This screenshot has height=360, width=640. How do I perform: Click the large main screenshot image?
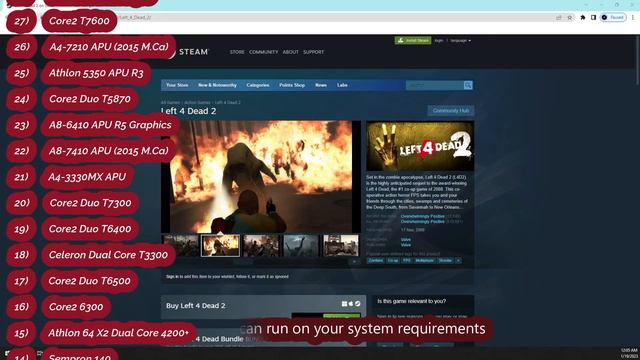pos(261,176)
